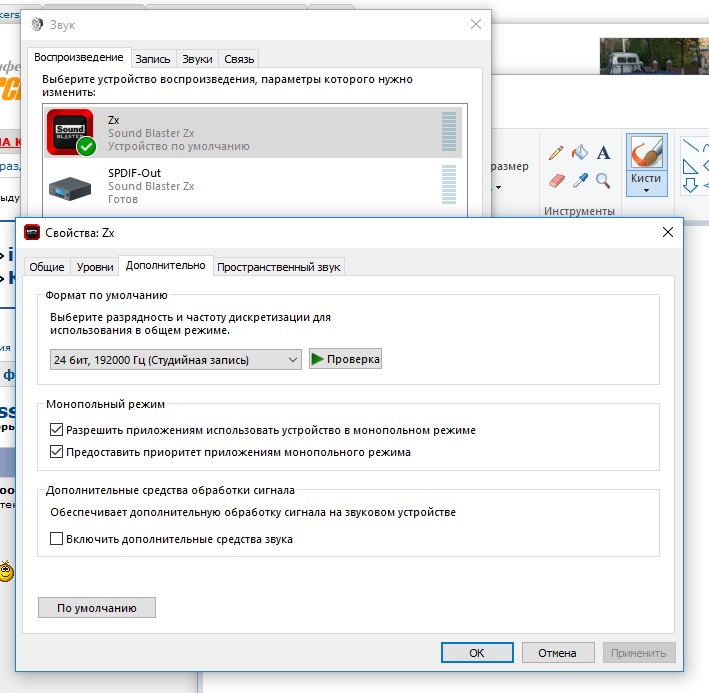Close the Свойства: Zx dialog

(x=668, y=232)
